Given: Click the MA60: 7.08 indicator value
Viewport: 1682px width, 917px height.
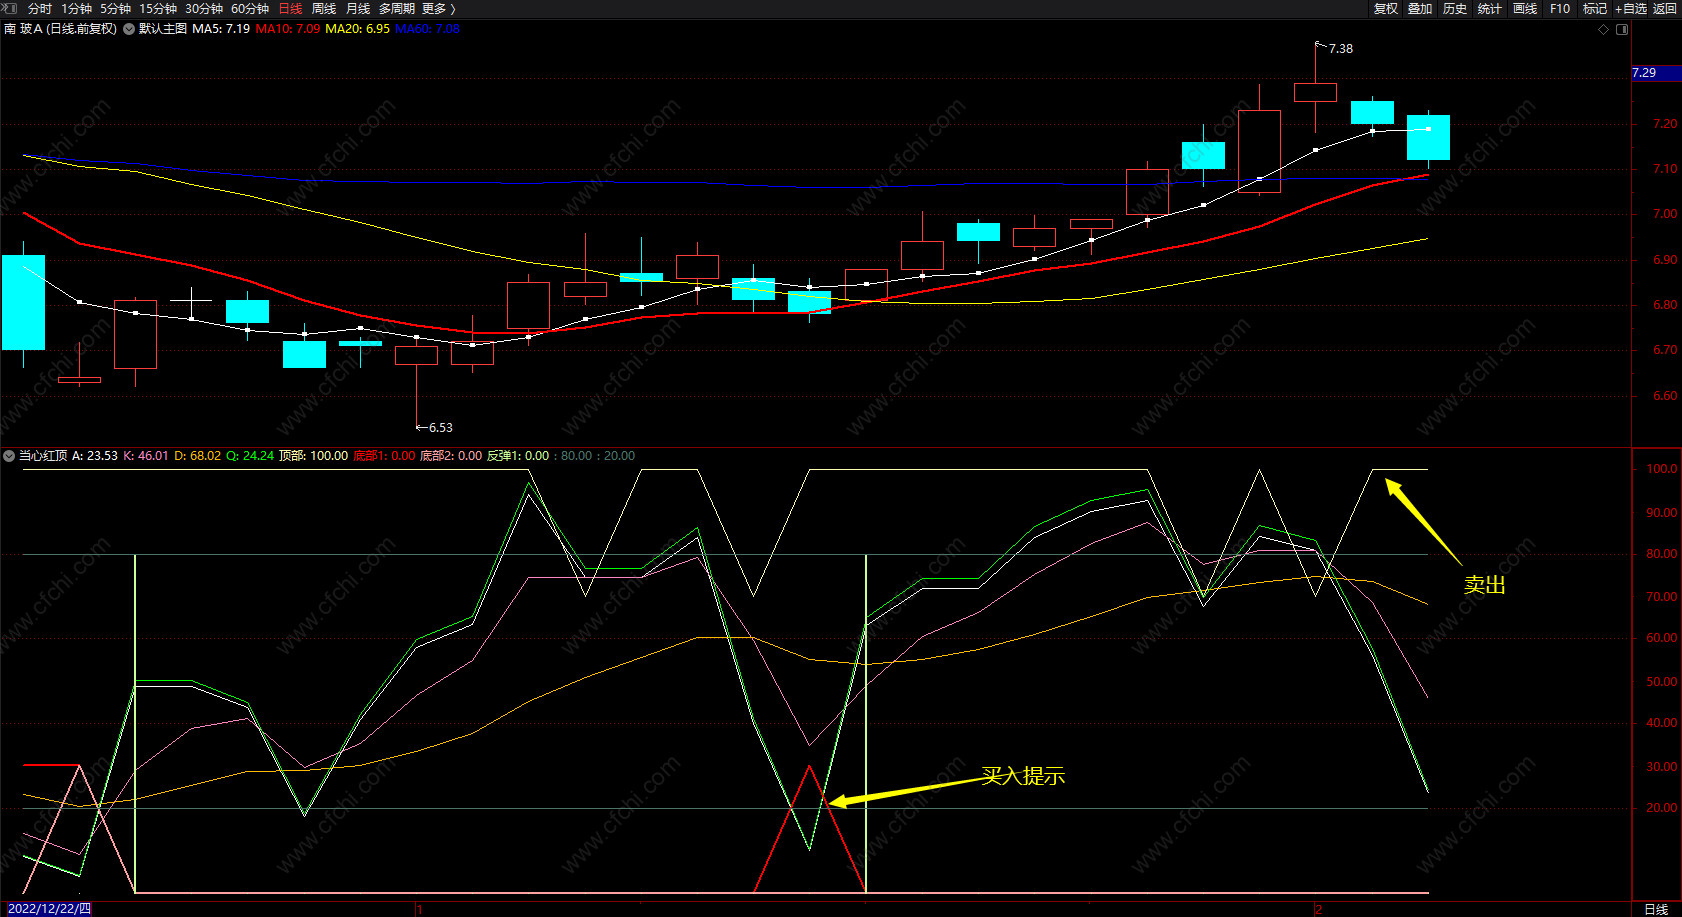Looking at the screenshot, I should [x=427, y=29].
